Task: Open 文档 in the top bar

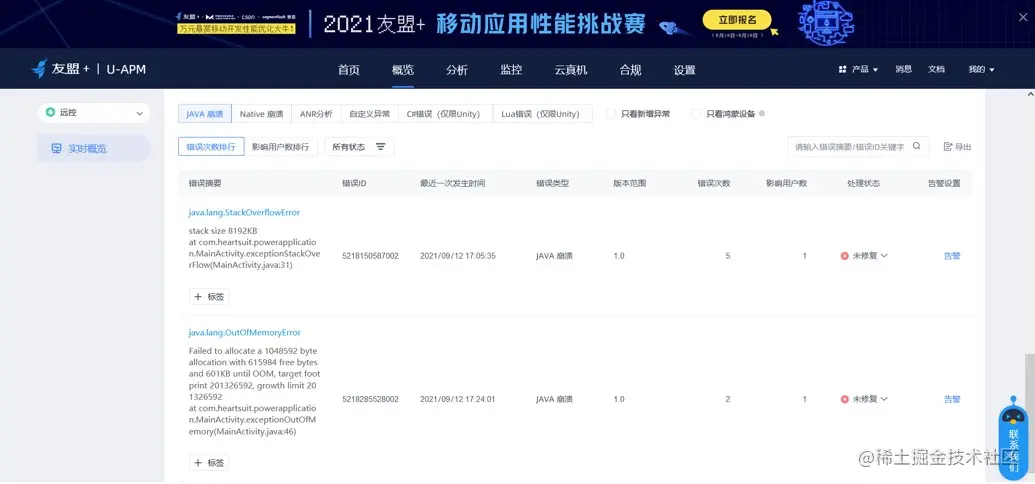Action: [936, 69]
